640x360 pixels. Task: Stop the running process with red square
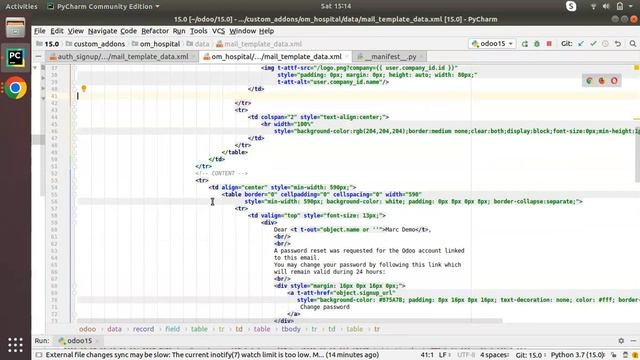coord(549,44)
